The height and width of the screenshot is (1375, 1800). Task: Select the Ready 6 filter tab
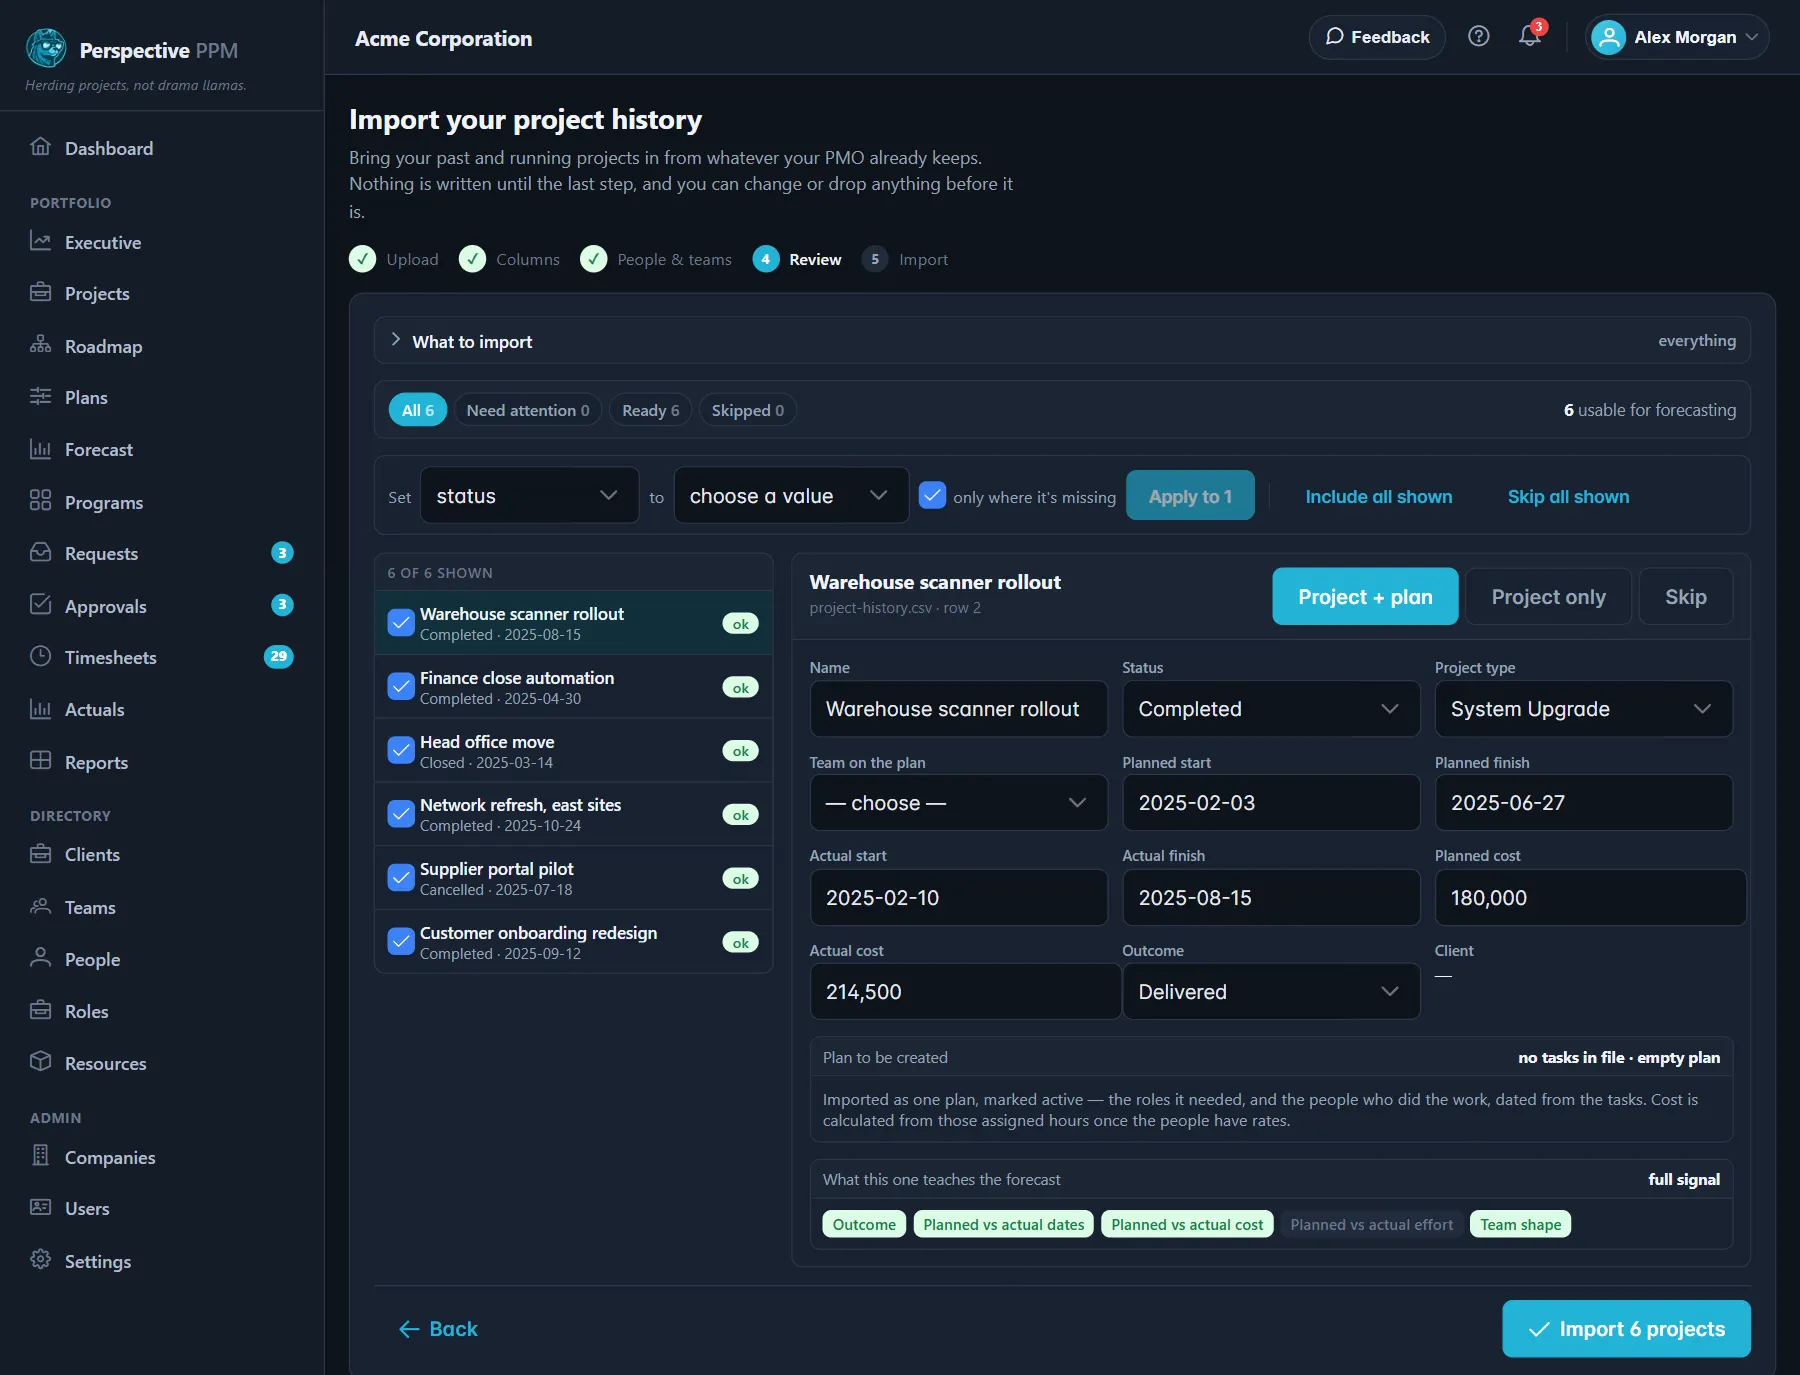coord(650,410)
